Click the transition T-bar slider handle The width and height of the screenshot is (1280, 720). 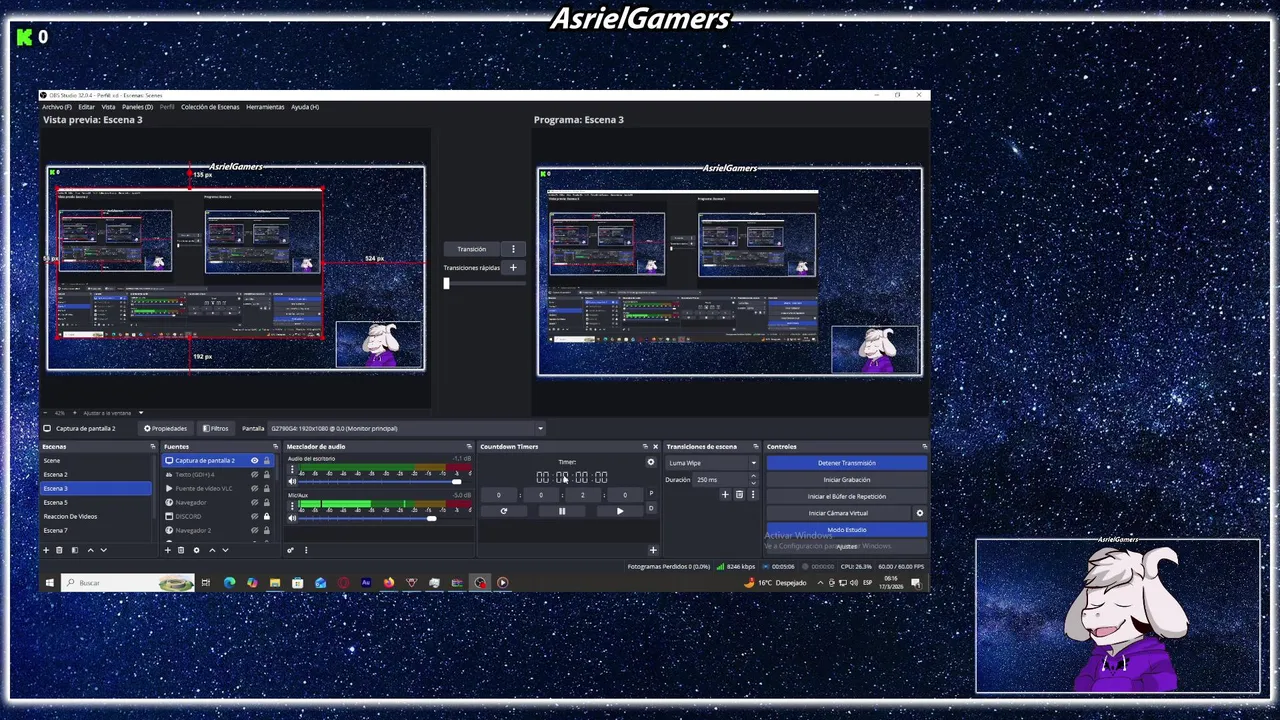coord(446,283)
